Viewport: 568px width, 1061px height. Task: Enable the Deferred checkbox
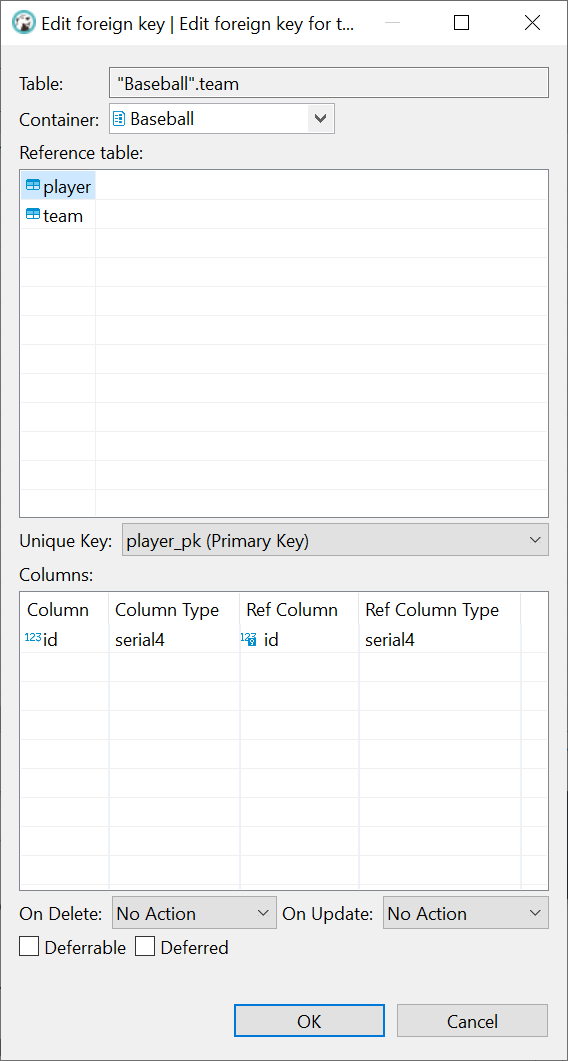(x=145, y=947)
